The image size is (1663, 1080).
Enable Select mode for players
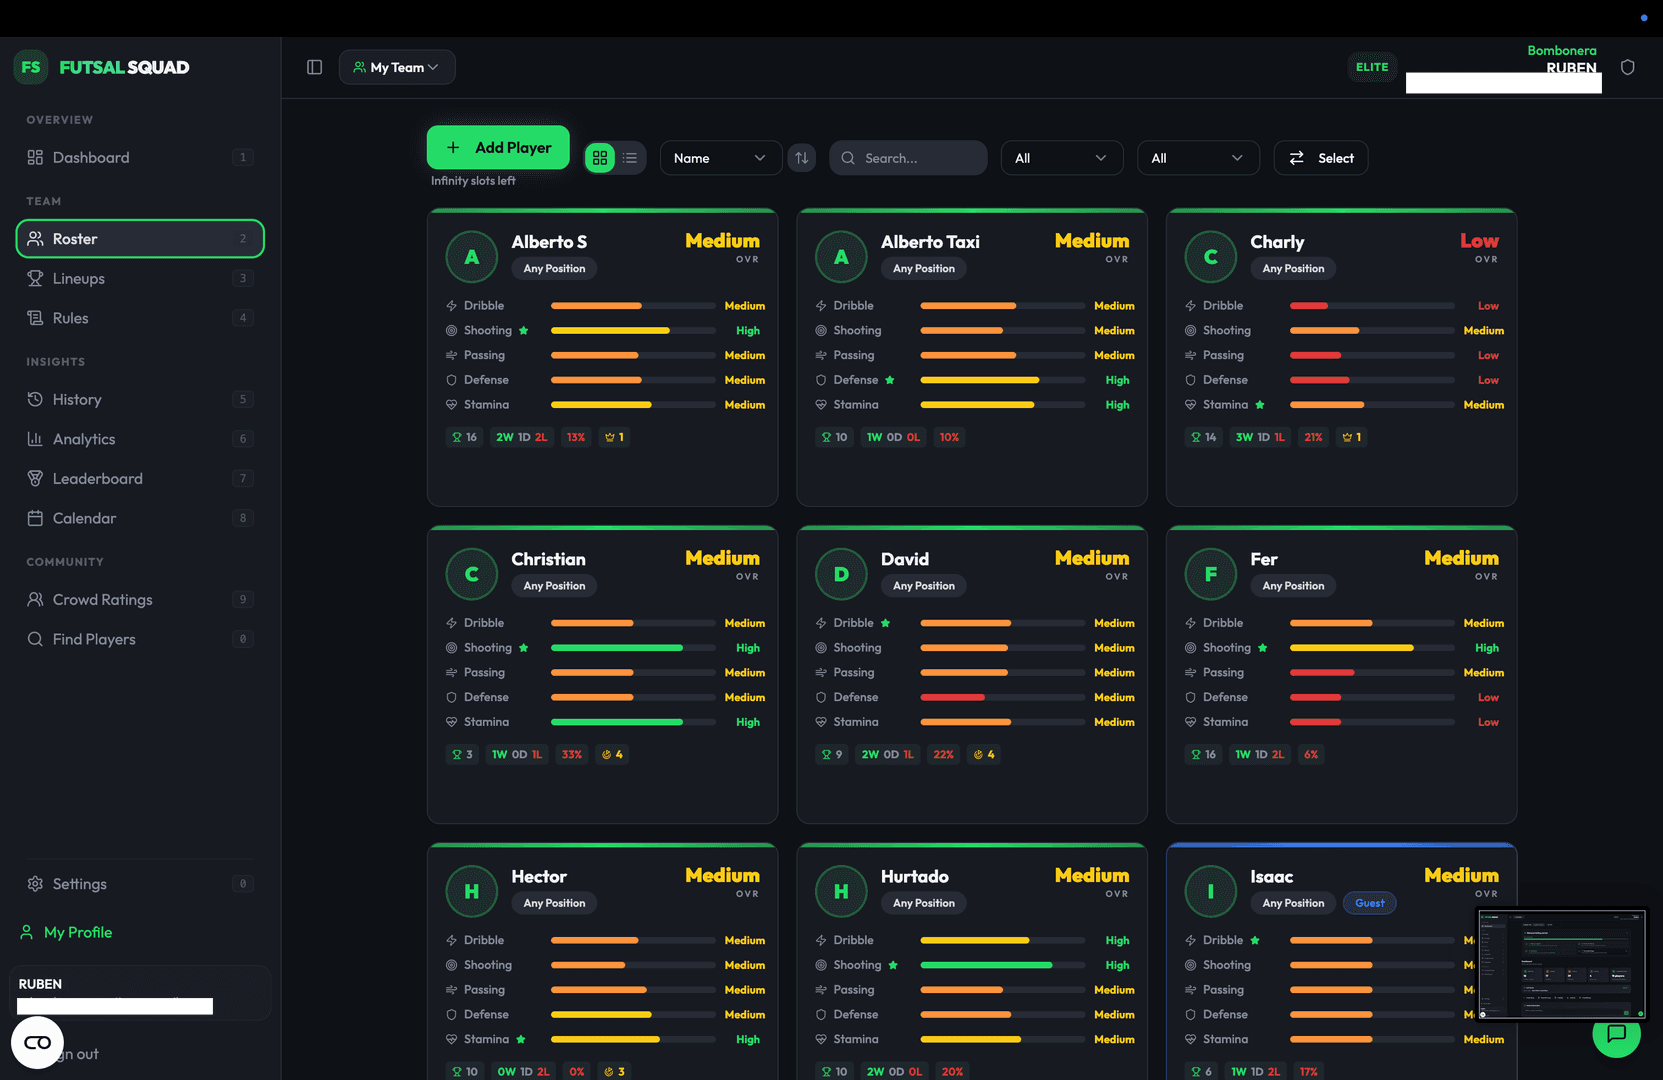pyautogui.click(x=1321, y=158)
